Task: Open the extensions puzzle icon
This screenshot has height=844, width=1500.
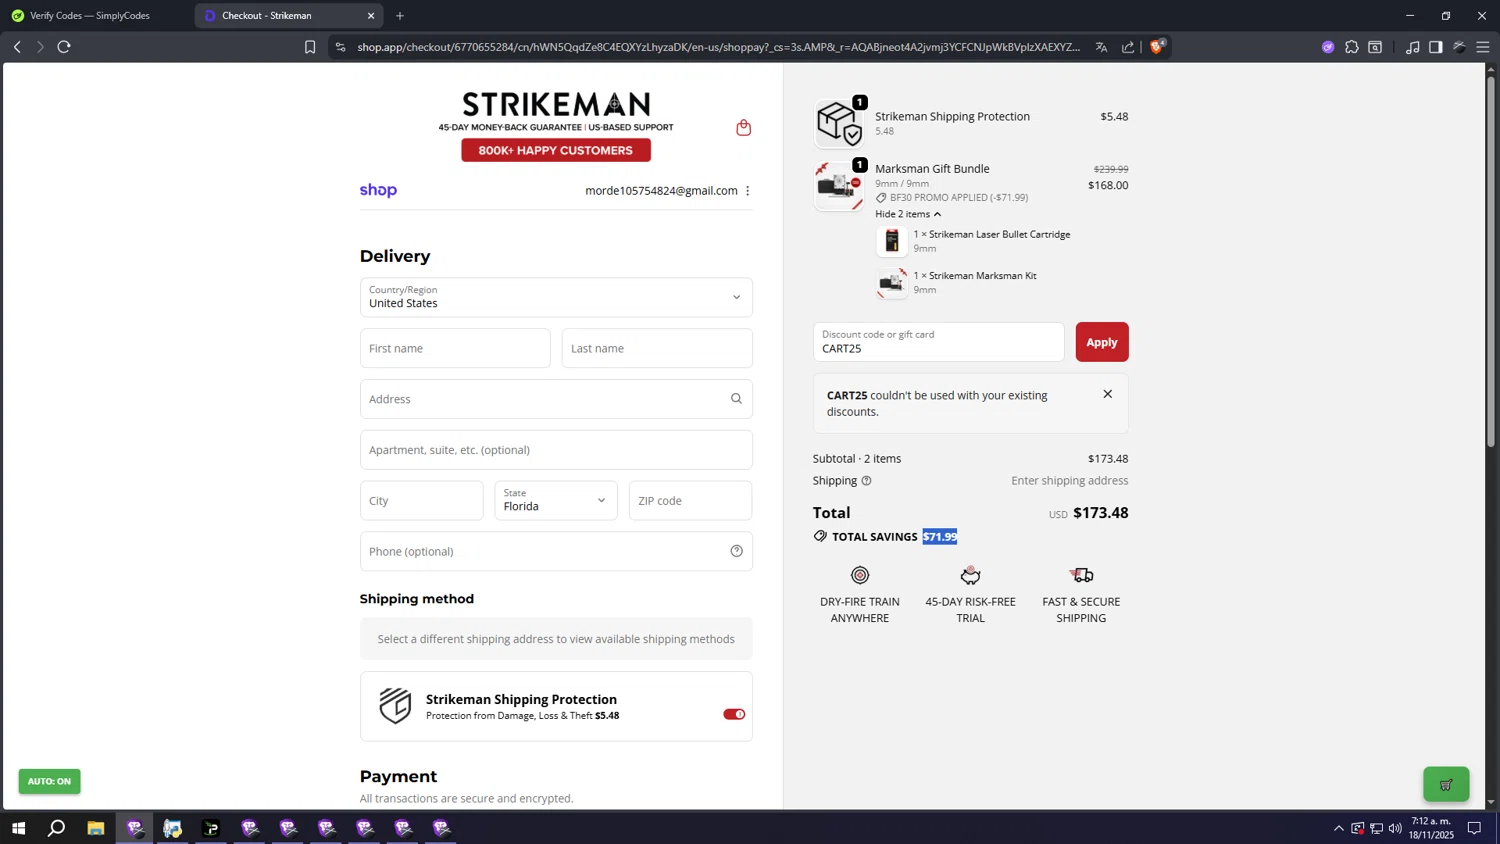Action: tap(1351, 47)
